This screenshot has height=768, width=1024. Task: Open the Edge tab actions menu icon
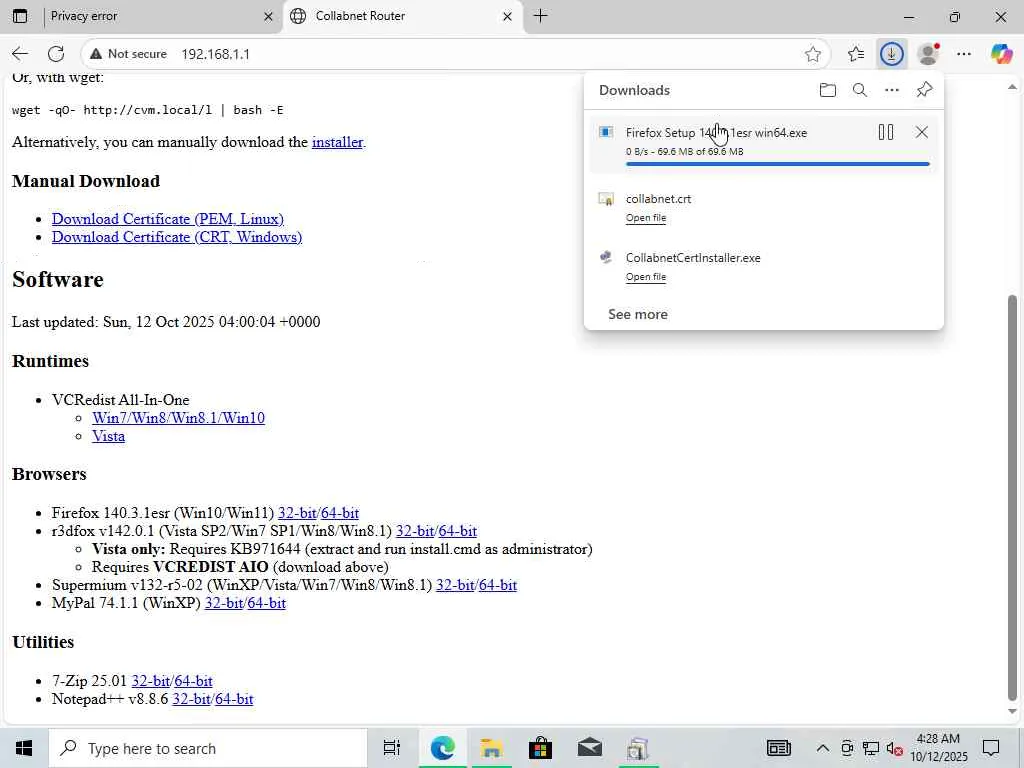[20, 16]
